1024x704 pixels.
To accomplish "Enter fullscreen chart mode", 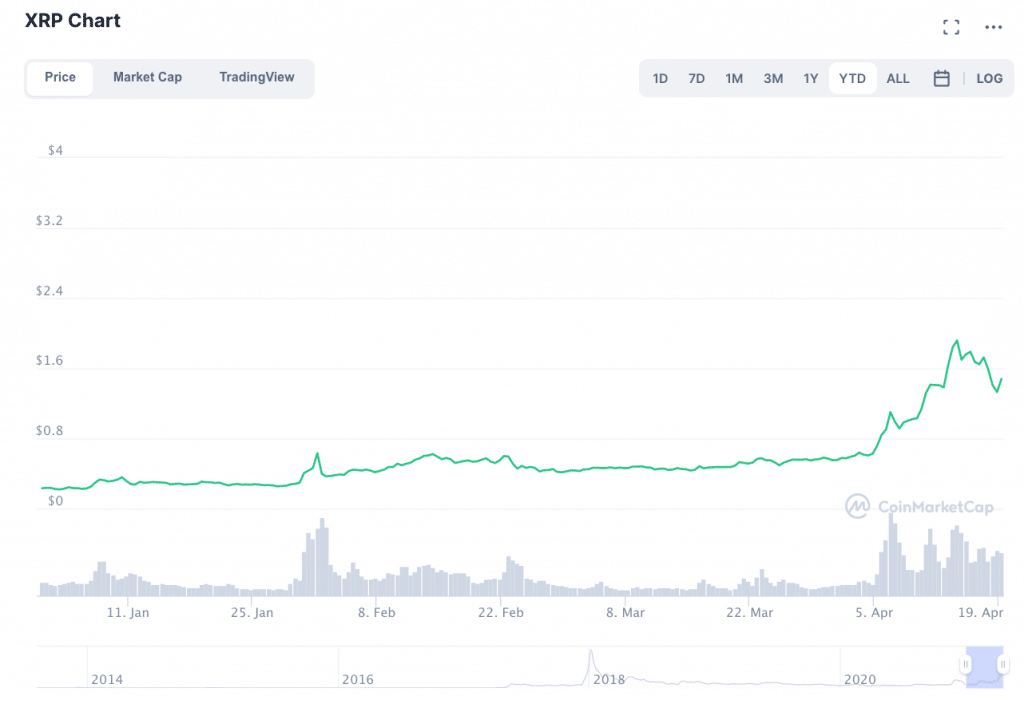I will pyautogui.click(x=951, y=27).
